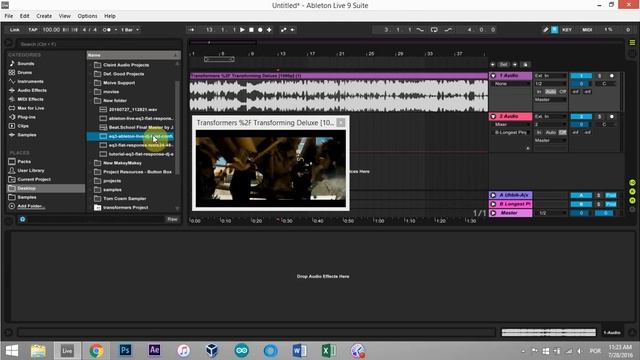Open User Library under Places
This screenshot has width=640, height=360.
point(31,171)
